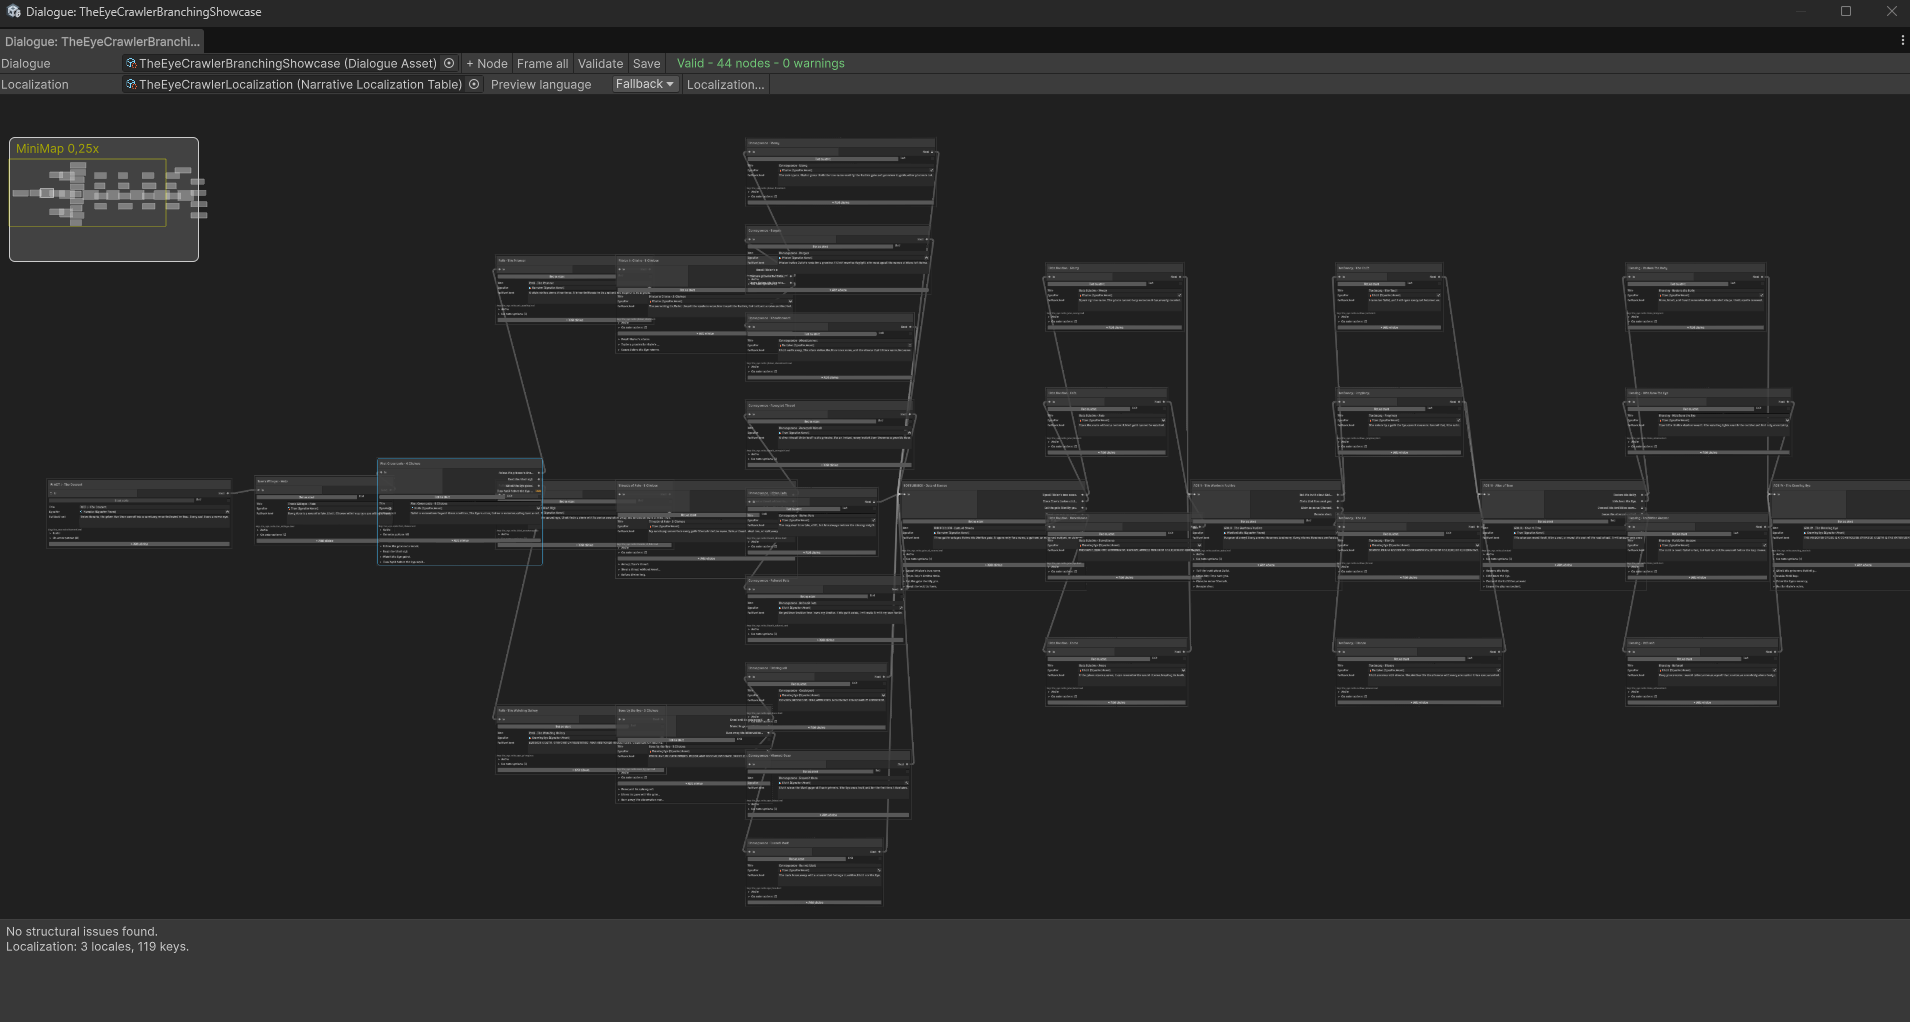The height and width of the screenshot is (1022, 1910).
Task: Click the TheEyeCrawlerLocalization asset icon
Action: [131, 85]
